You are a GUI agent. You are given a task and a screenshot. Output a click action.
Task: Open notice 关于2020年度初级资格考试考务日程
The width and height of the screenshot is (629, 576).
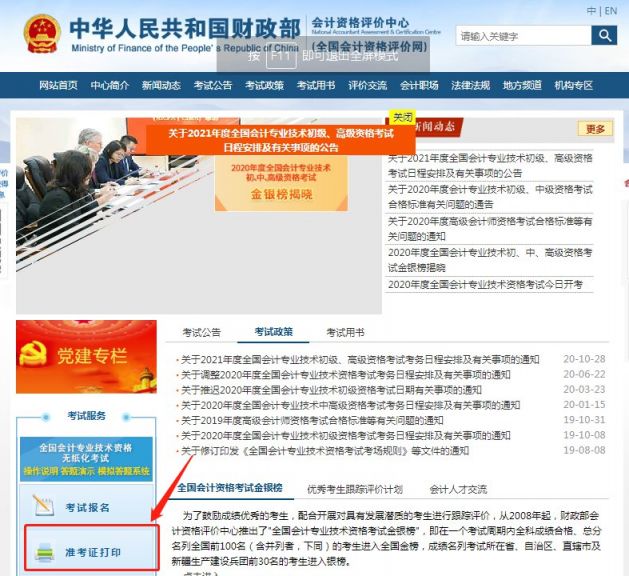[x=345, y=436]
